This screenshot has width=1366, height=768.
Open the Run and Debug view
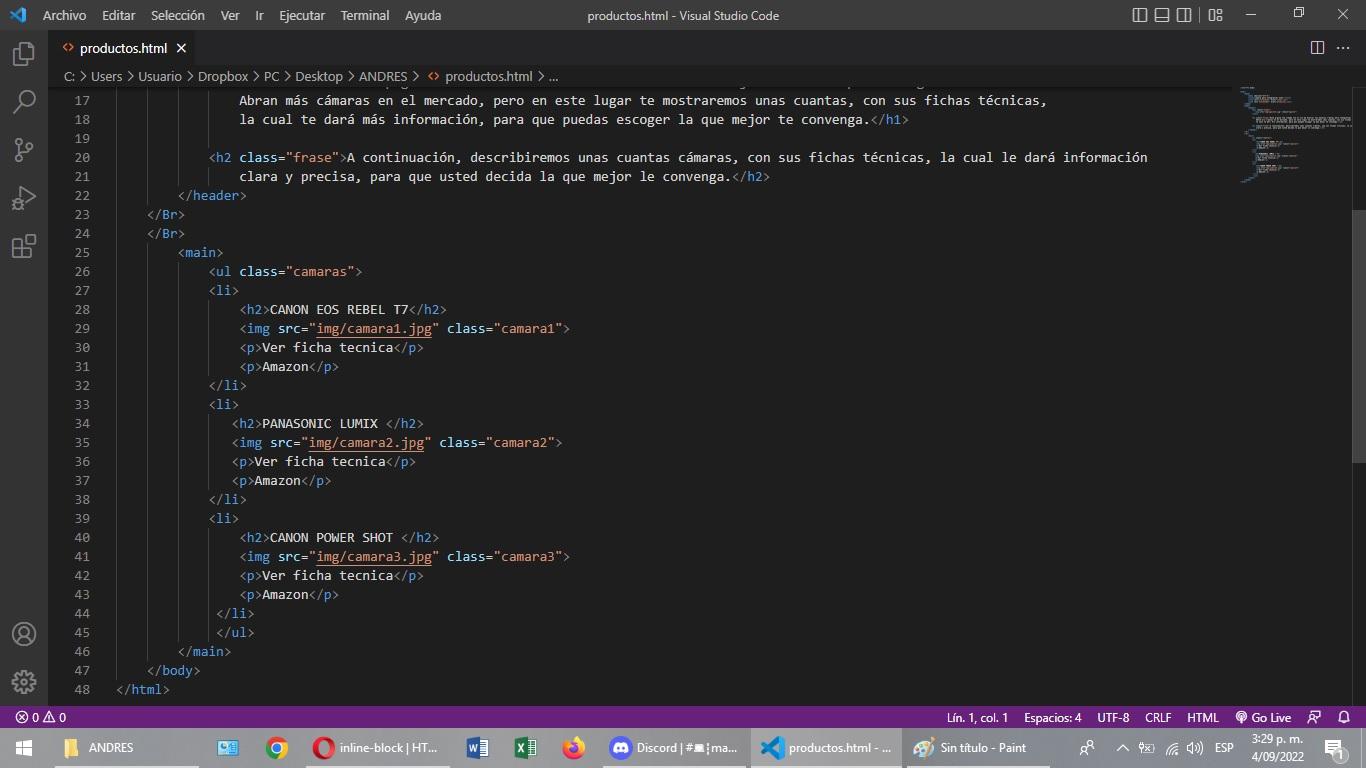(x=24, y=198)
